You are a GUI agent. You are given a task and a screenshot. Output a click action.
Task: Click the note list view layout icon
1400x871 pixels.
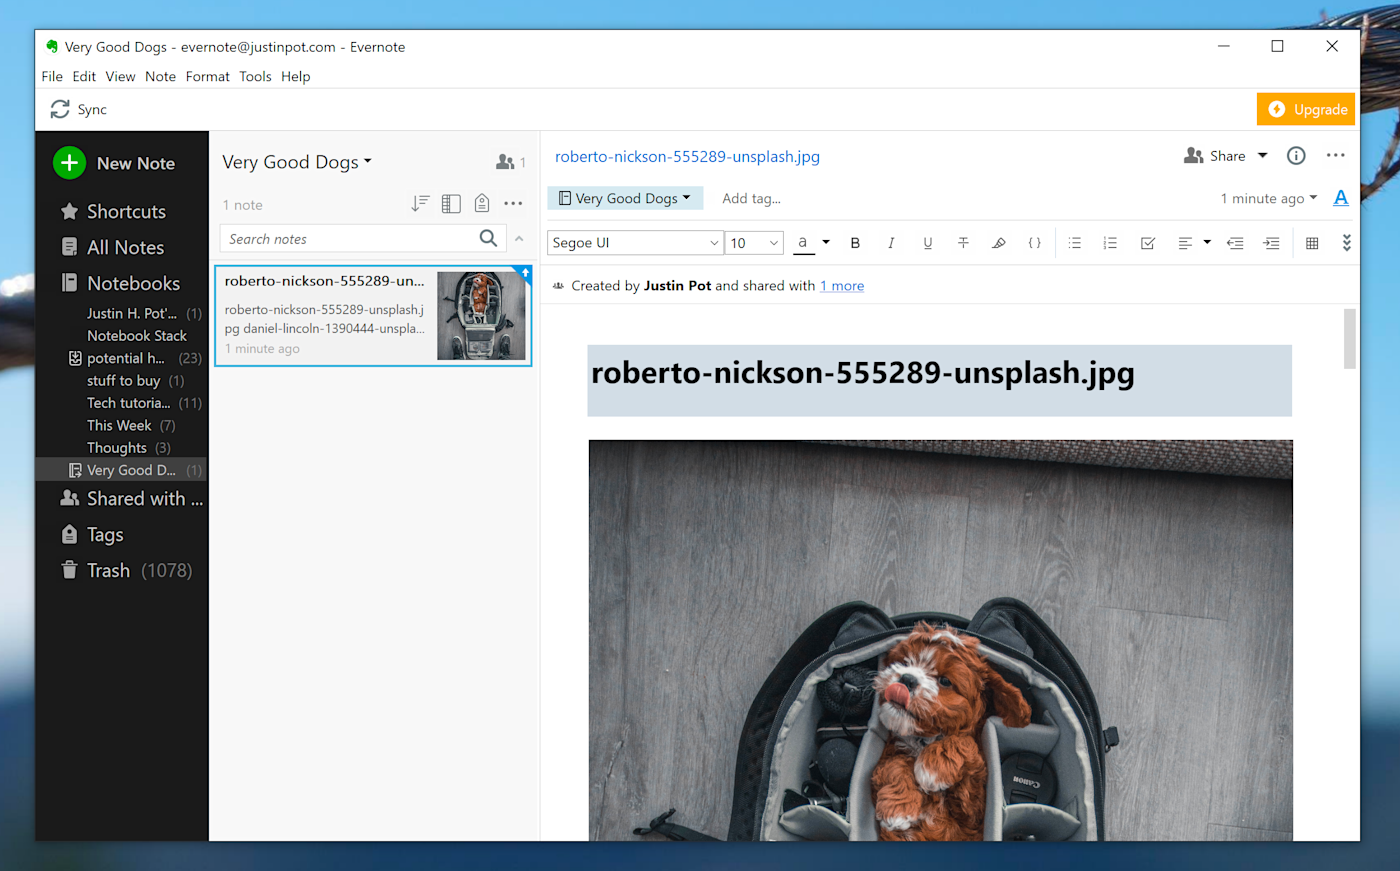point(451,204)
